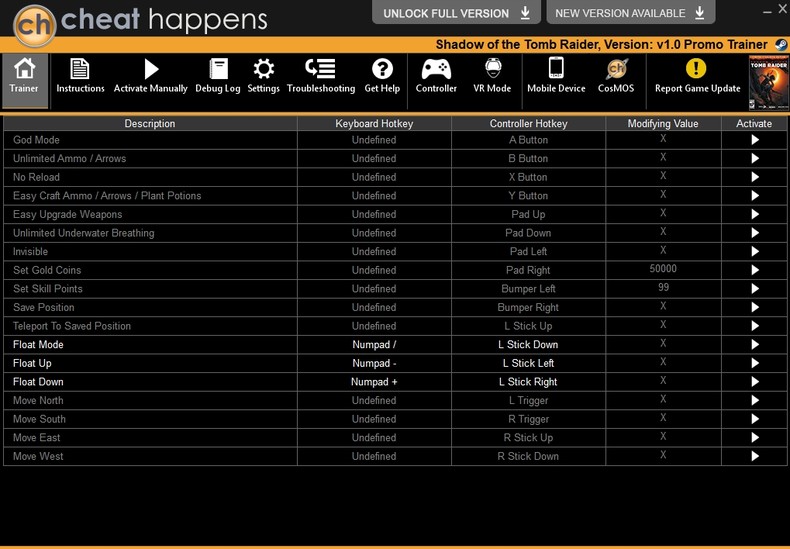This screenshot has width=790, height=549.
Task: Activate Easy Craft Ammo cheat
Action: point(755,196)
